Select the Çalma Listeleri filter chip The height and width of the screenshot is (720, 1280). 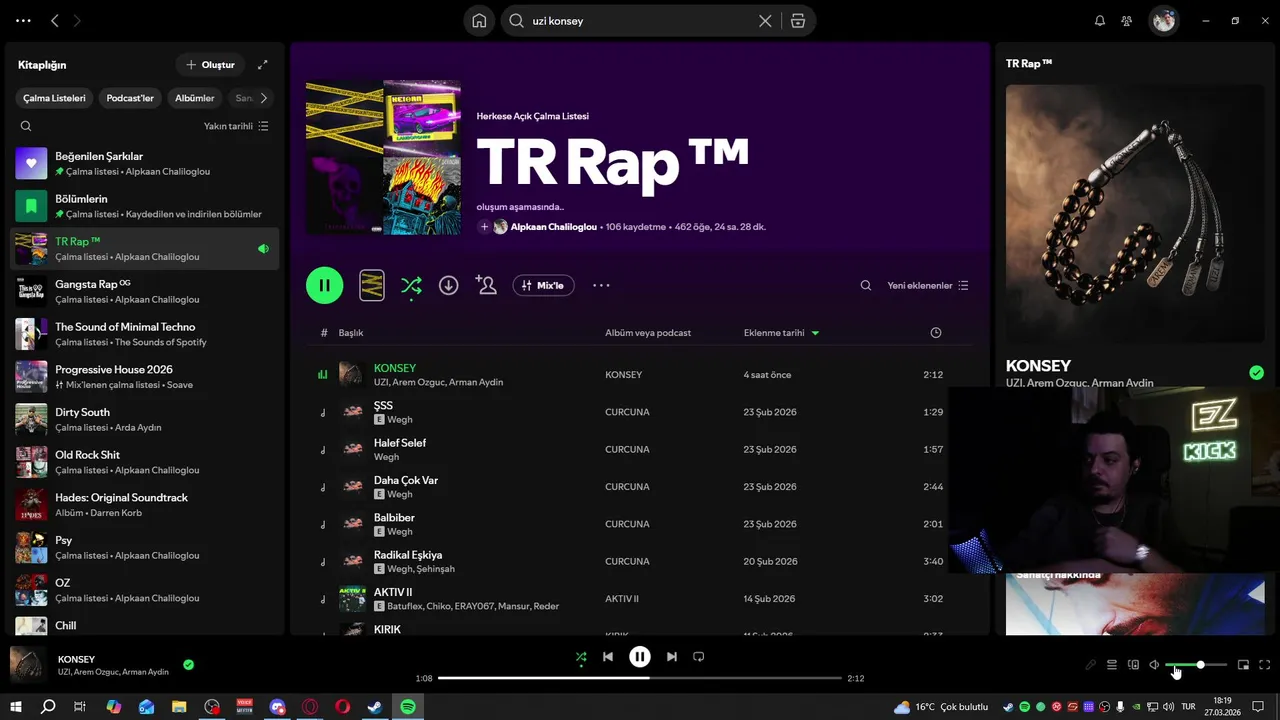55,98
